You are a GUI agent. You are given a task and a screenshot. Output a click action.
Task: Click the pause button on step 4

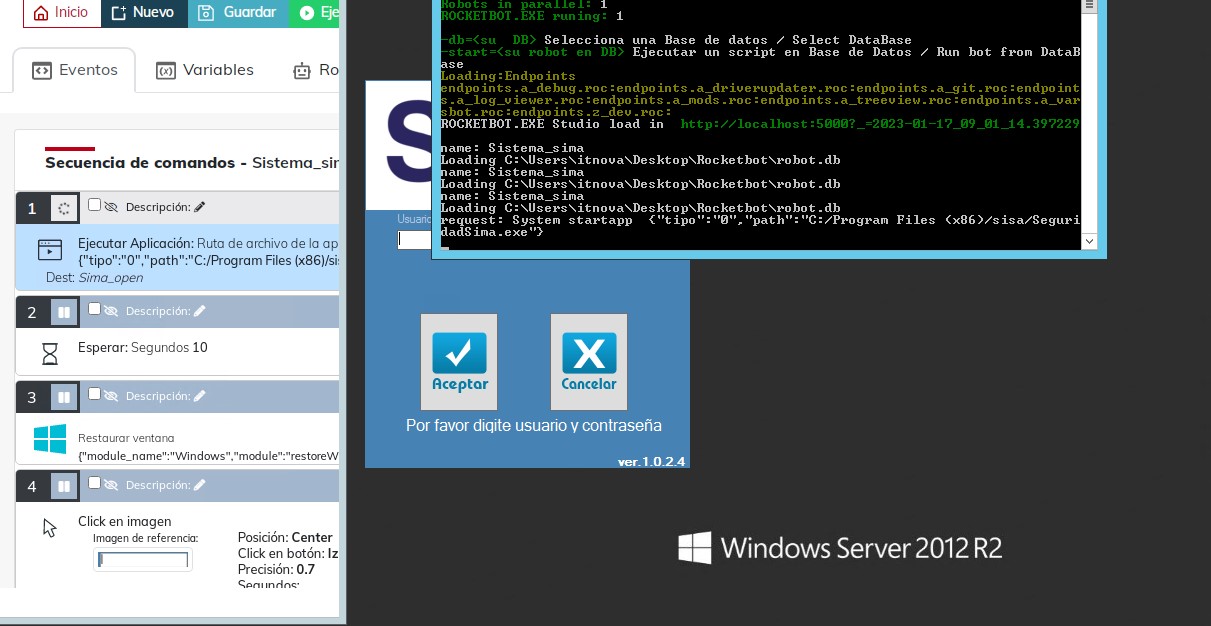point(64,486)
